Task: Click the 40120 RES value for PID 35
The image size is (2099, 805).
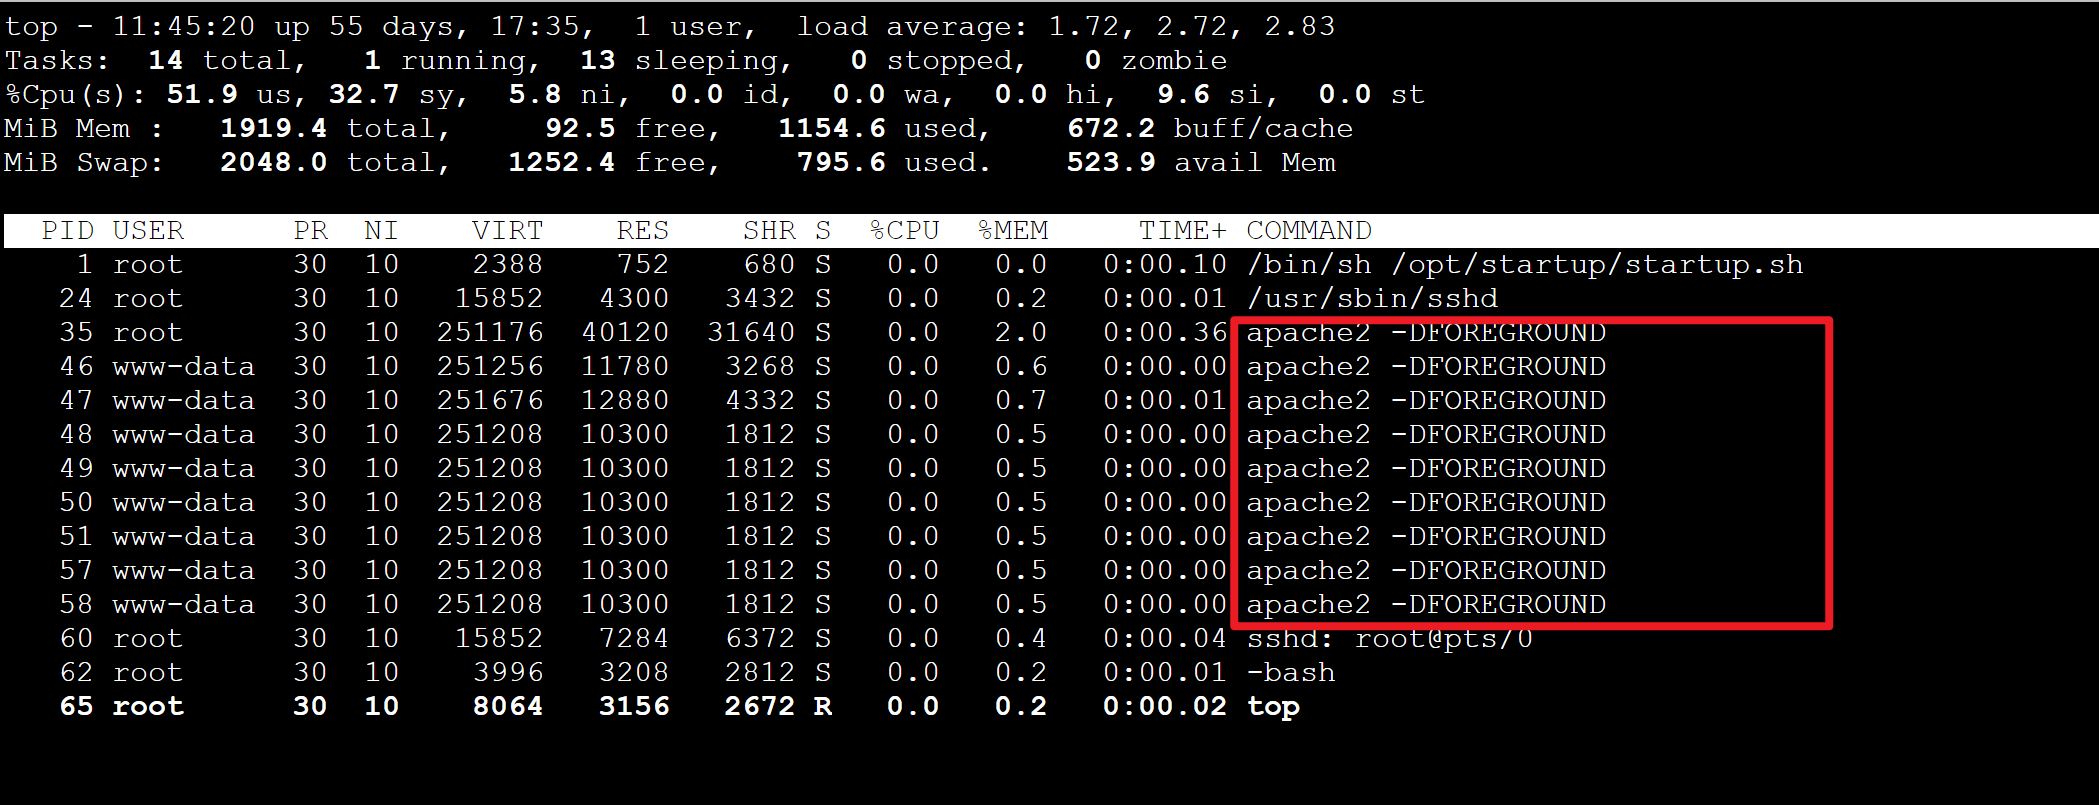Action: (625, 333)
